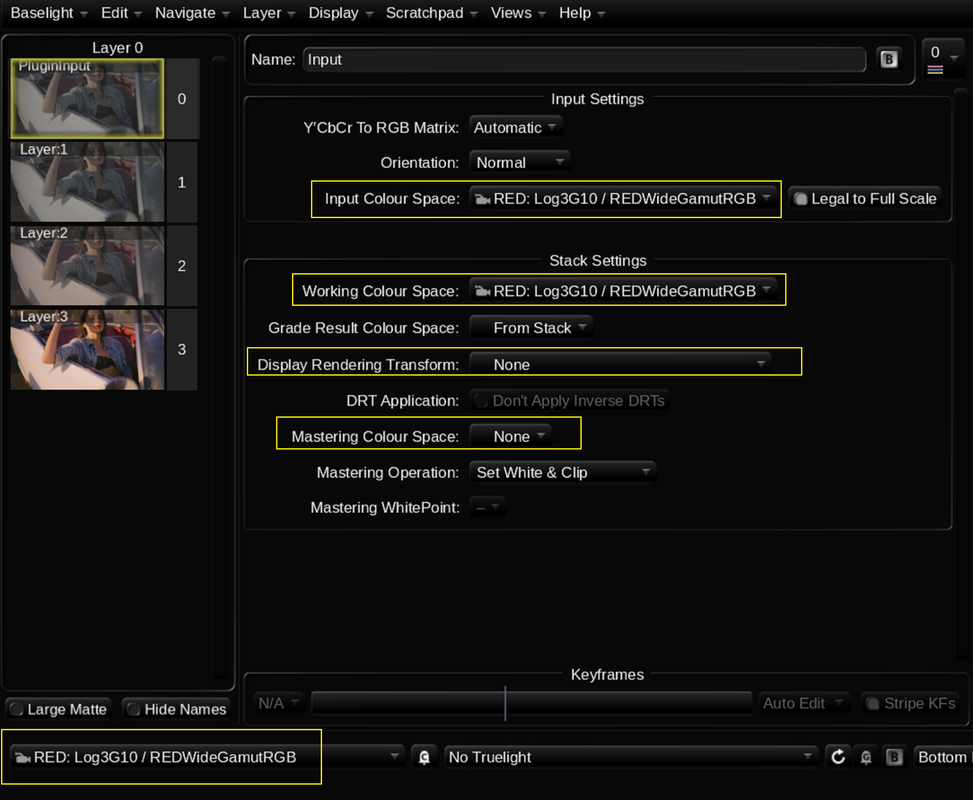The height and width of the screenshot is (800, 973).
Task: Click the "Stack Settings" section title
Action: point(598,261)
